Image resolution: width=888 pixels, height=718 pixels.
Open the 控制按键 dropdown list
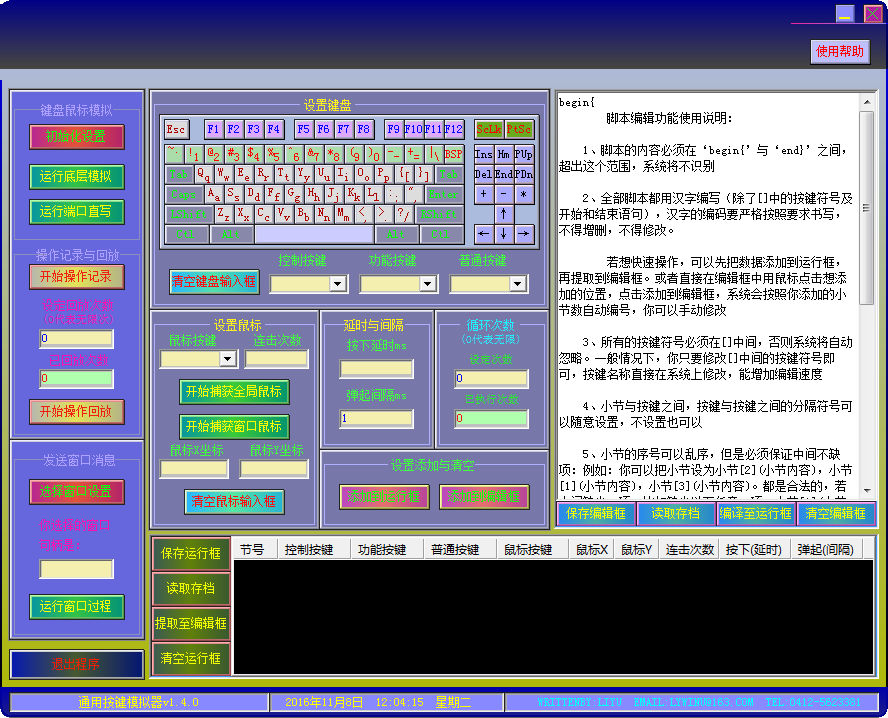coord(337,284)
